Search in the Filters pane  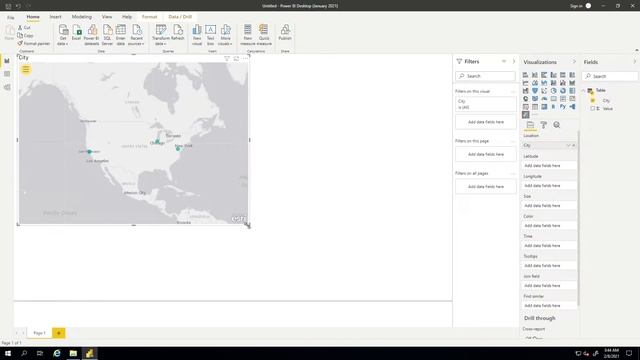[486, 76]
